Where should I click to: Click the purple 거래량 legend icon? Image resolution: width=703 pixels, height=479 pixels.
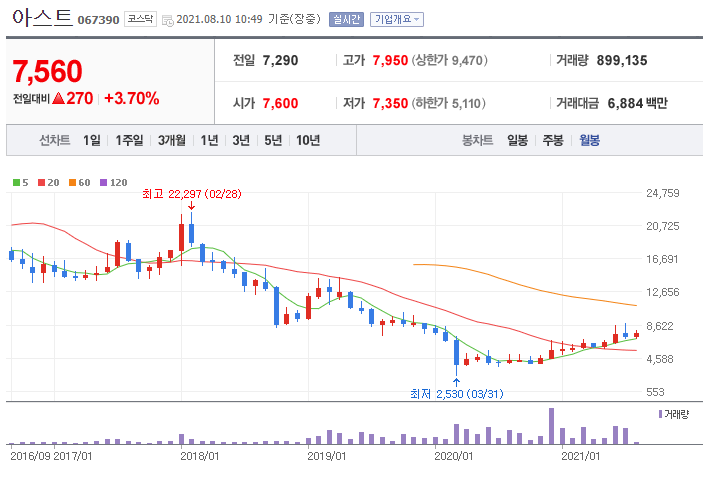pyautogui.click(x=660, y=414)
